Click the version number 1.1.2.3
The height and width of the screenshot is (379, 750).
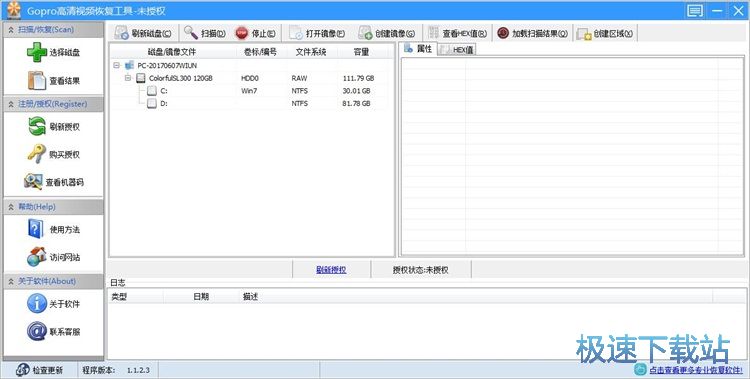click(x=138, y=370)
